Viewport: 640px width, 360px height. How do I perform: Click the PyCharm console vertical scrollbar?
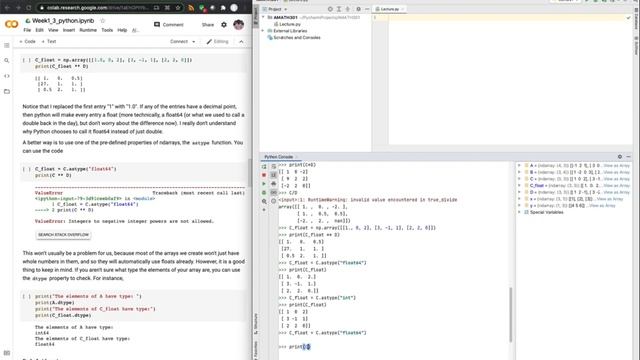click(510, 314)
